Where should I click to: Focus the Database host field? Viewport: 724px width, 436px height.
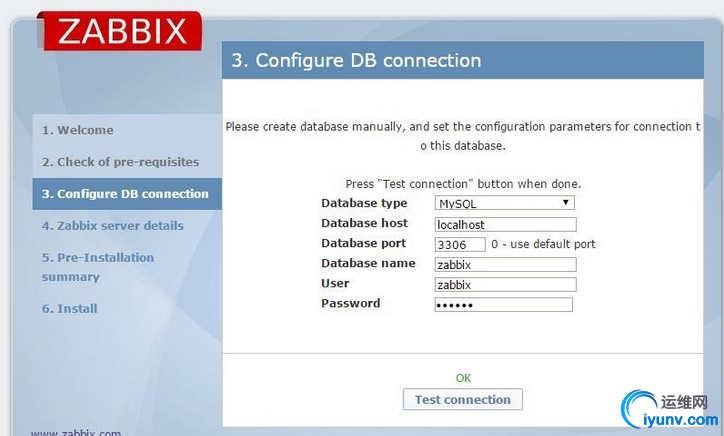[506, 224]
